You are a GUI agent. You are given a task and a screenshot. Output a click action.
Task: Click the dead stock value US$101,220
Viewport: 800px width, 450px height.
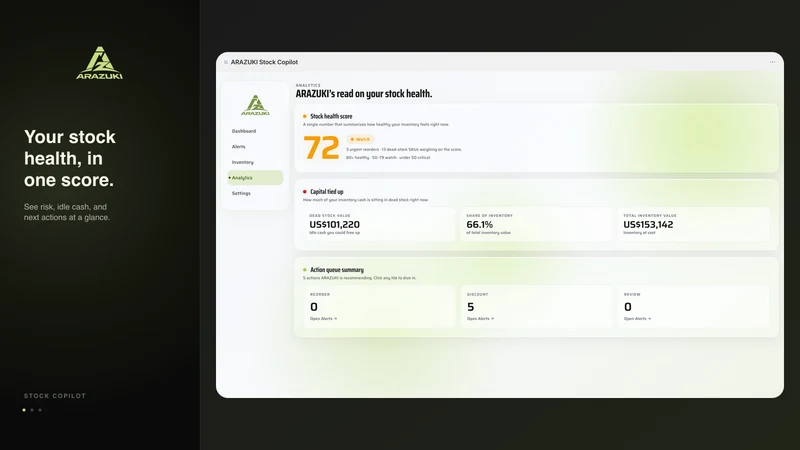[335, 224]
